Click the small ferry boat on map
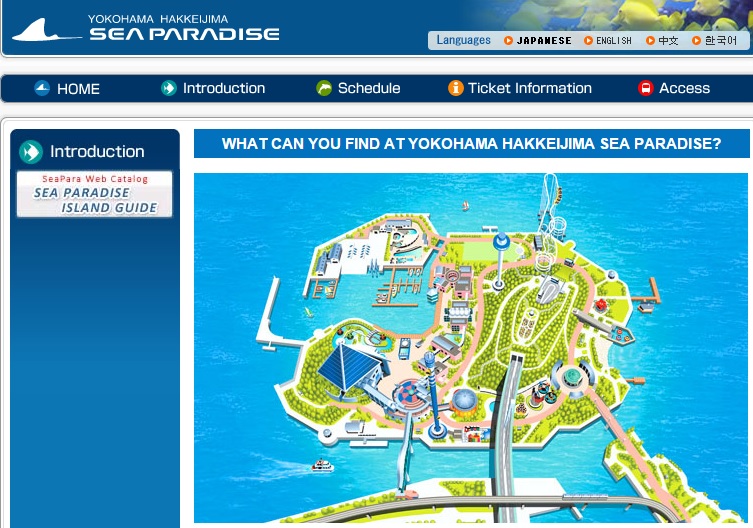This screenshot has height=528, width=753. click(x=322, y=465)
